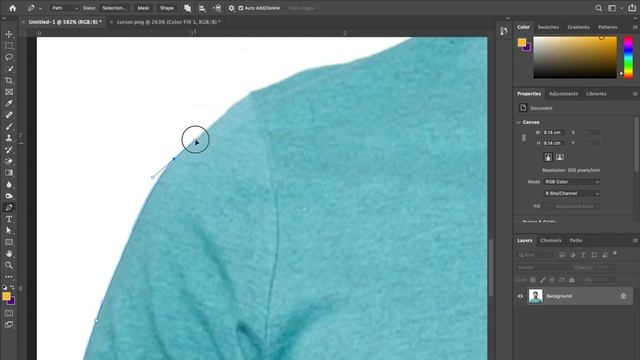The image size is (640, 360).
Task: Filter layers by type layer icon
Action: point(583,255)
